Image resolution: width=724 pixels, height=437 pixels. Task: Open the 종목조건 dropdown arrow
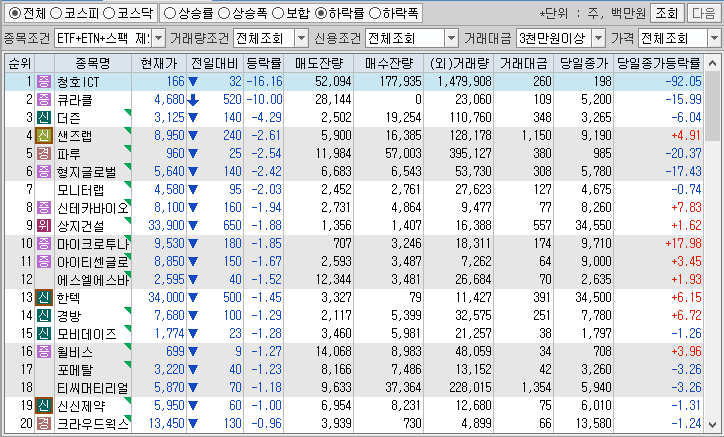[158, 38]
